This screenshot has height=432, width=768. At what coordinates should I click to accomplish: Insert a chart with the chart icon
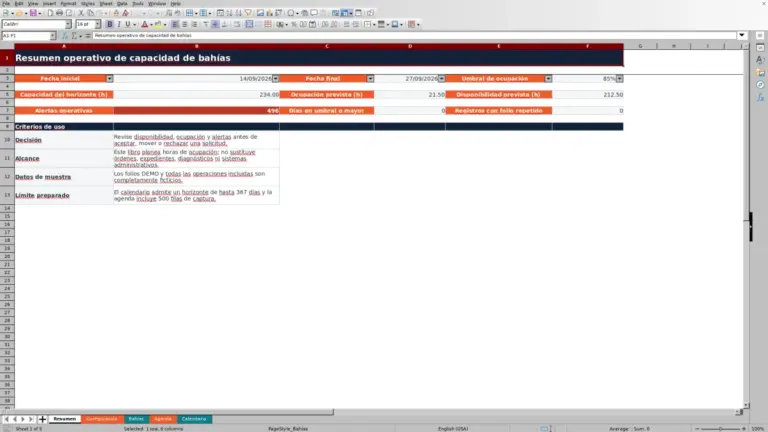point(269,13)
